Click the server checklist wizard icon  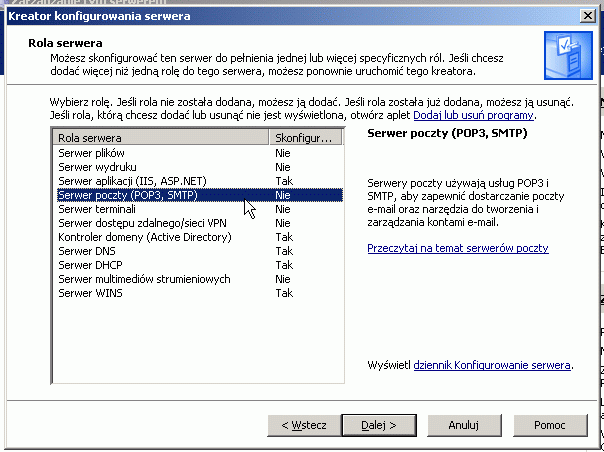pos(568,55)
